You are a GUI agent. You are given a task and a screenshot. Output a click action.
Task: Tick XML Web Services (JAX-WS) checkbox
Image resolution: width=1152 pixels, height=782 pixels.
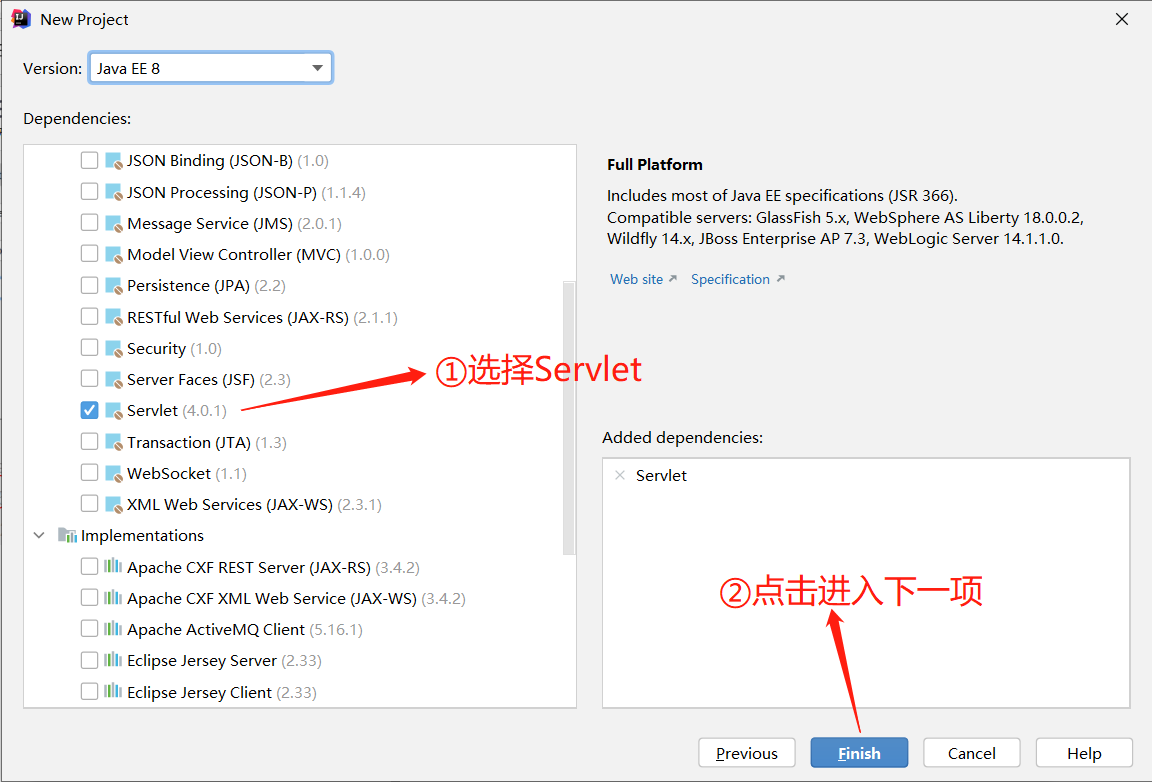pyautogui.click(x=89, y=504)
